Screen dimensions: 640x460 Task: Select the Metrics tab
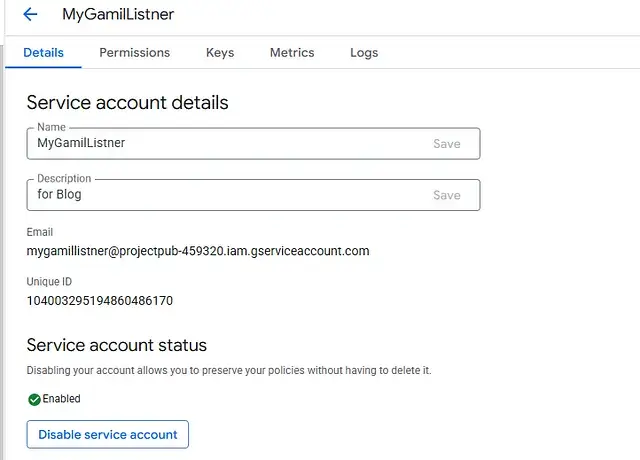tap(292, 53)
